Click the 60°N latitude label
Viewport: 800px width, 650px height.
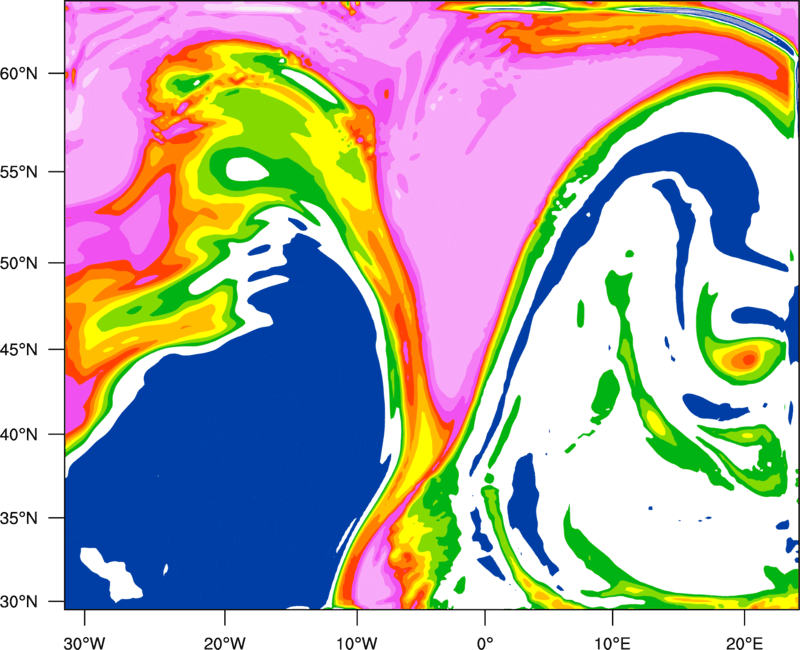point(19,74)
